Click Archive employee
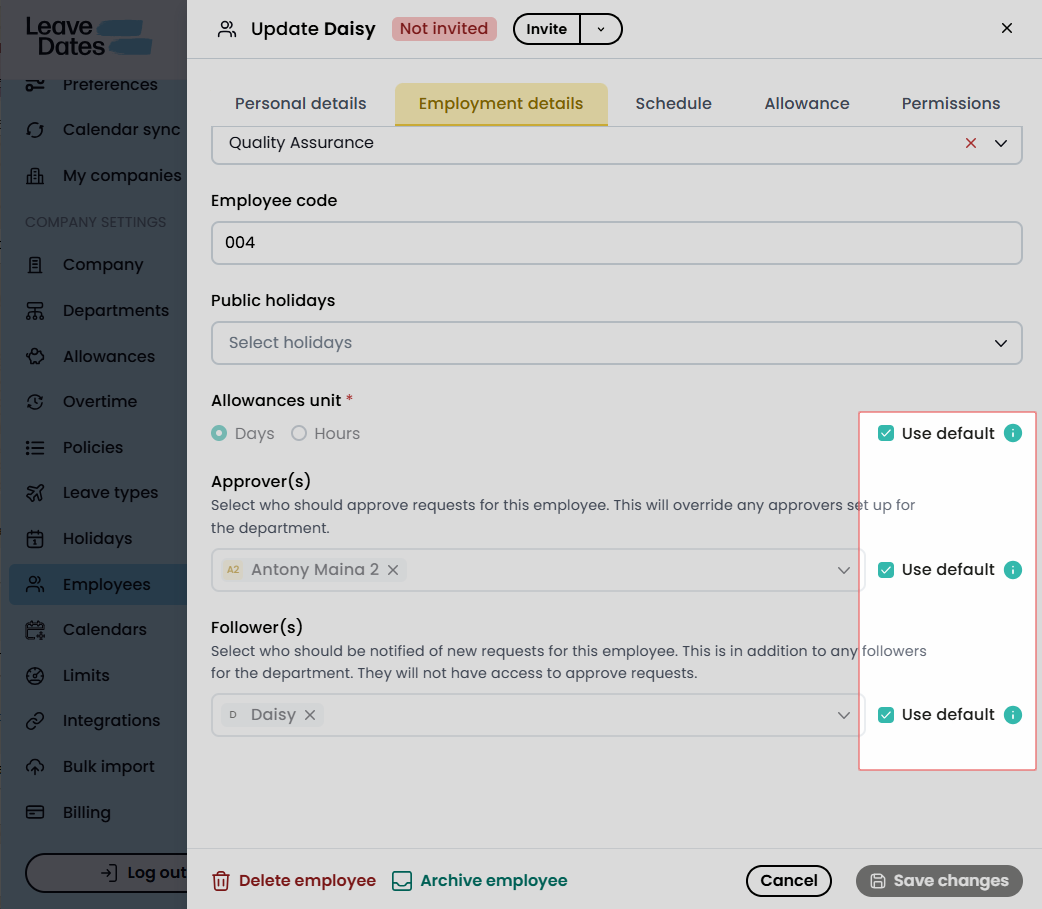The height and width of the screenshot is (909, 1042). (x=480, y=881)
